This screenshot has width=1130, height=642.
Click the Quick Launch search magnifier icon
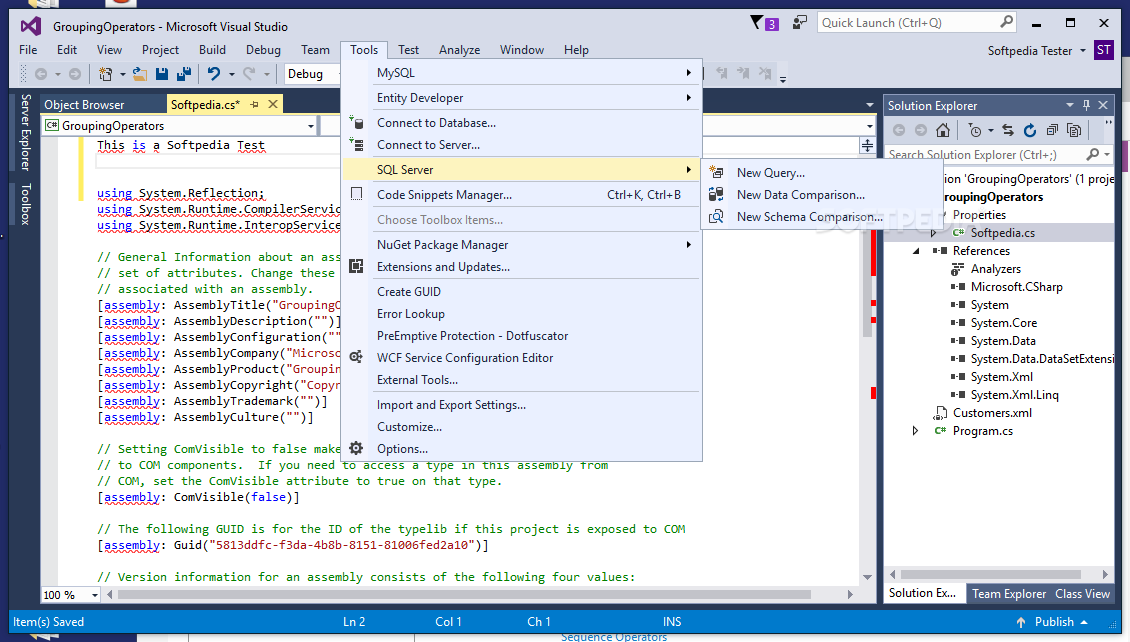tap(1007, 22)
